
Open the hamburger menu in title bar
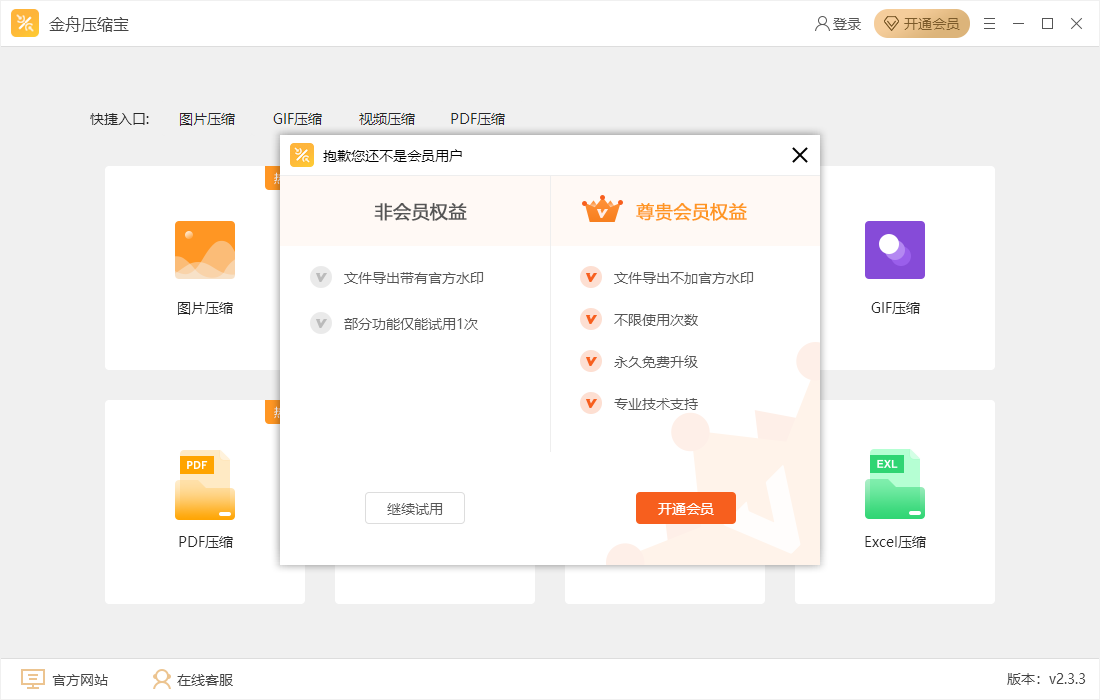(x=989, y=24)
